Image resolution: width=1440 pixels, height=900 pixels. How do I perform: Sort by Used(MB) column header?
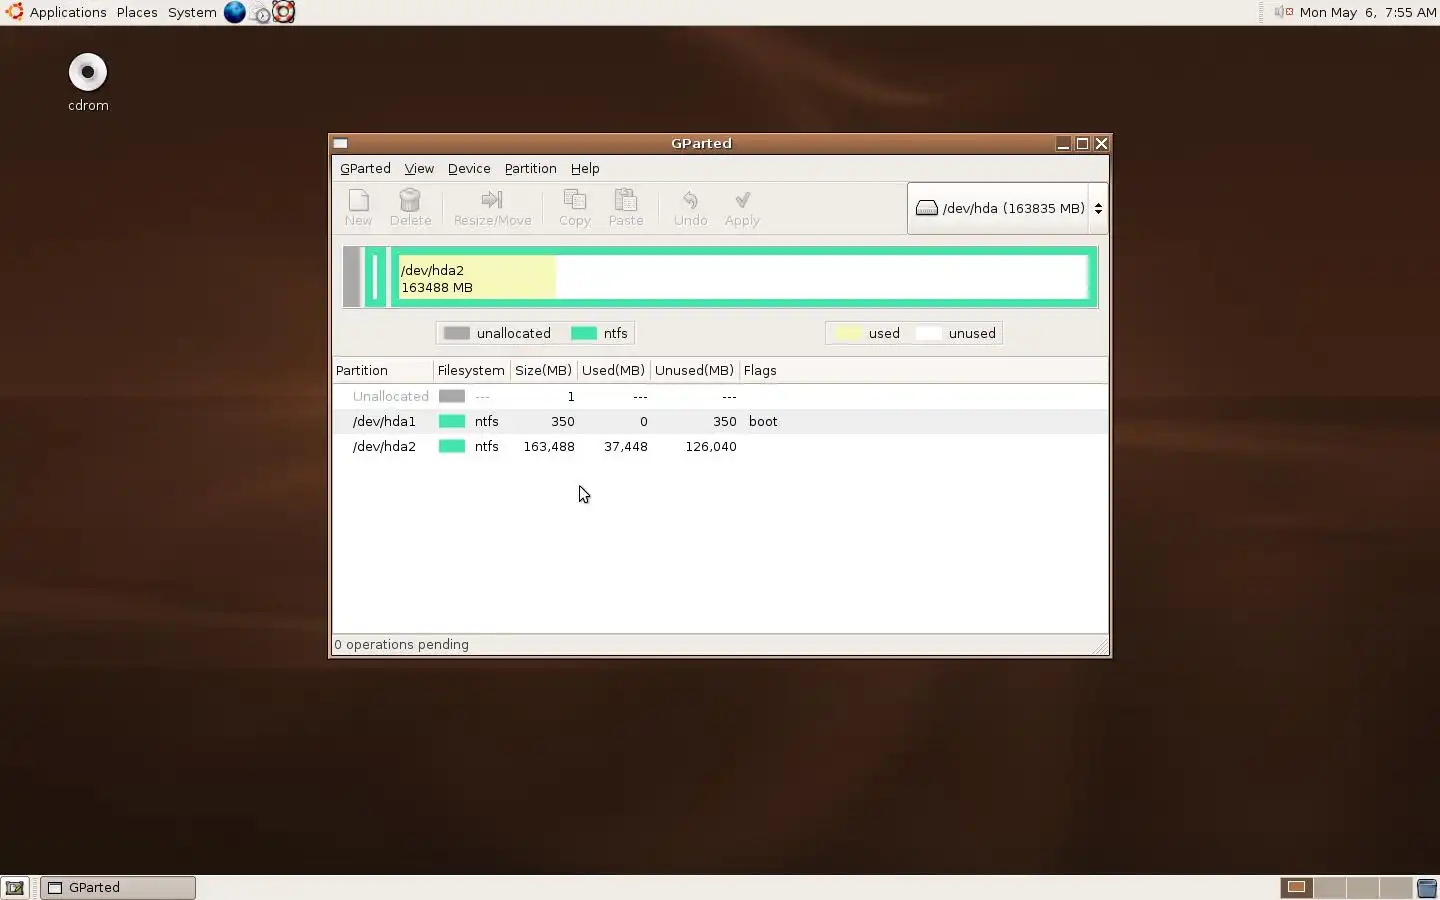(613, 370)
